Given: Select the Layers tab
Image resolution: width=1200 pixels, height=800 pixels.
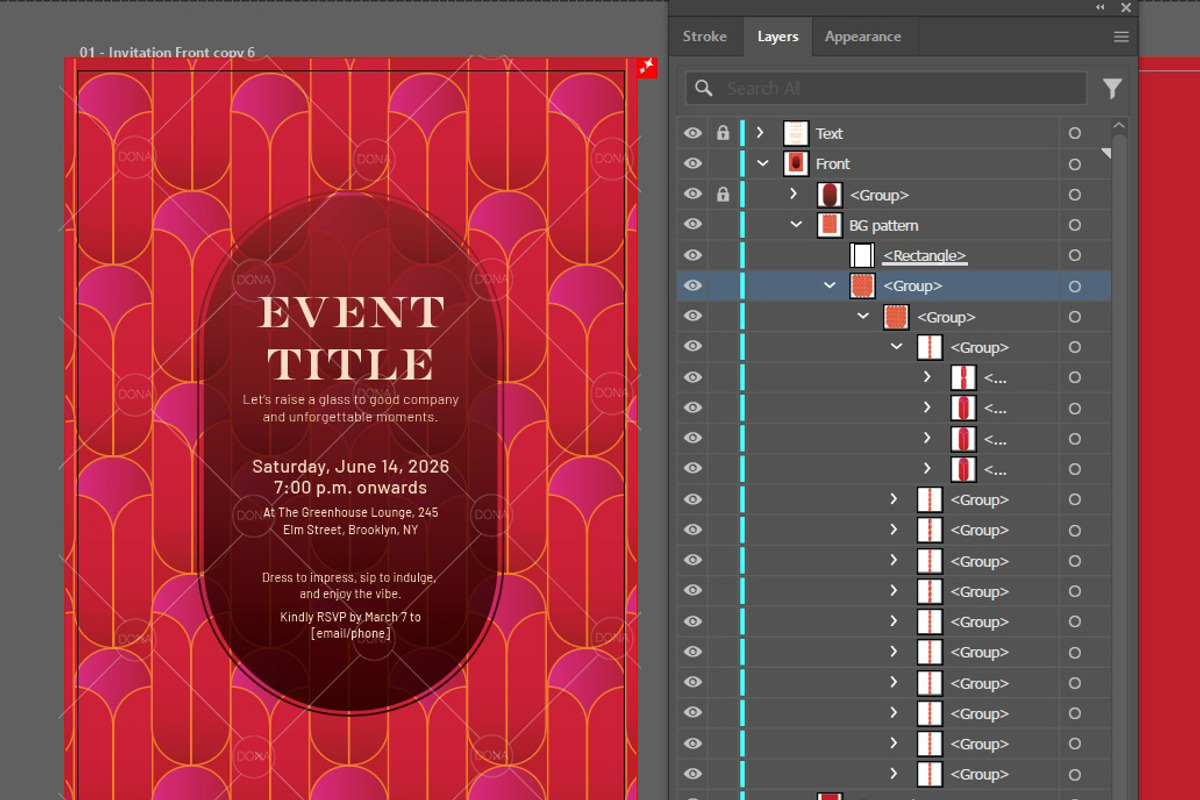Looking at the screenshot, I should [x=778, y=37].
